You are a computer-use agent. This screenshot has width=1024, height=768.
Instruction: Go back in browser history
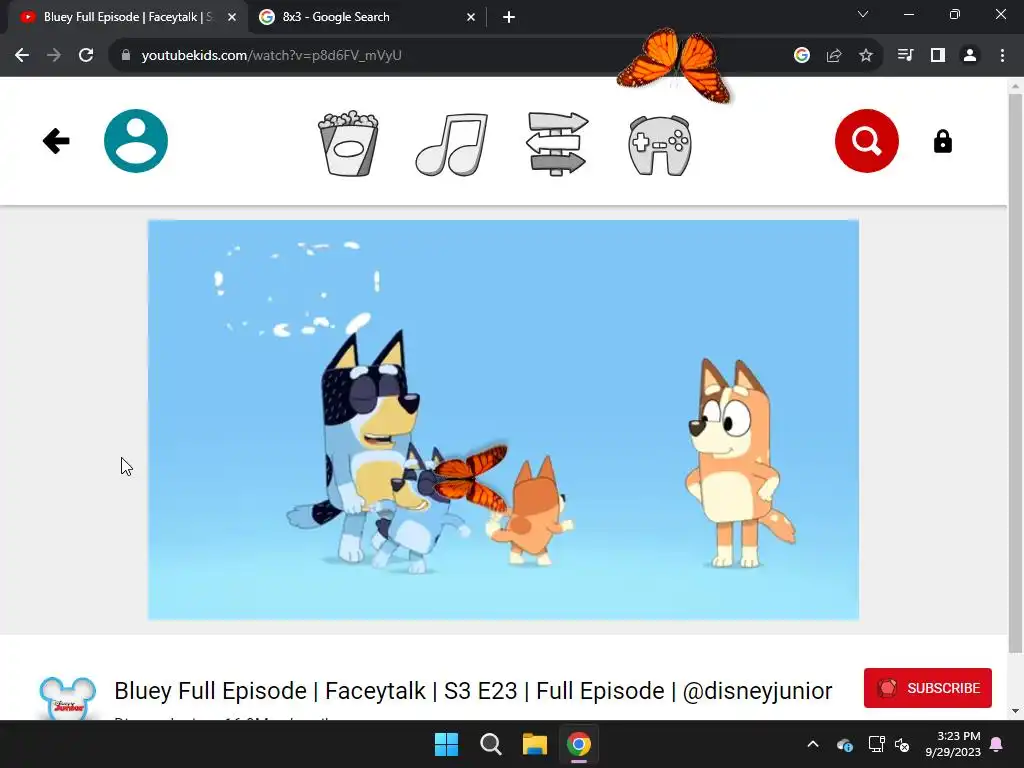22,56
